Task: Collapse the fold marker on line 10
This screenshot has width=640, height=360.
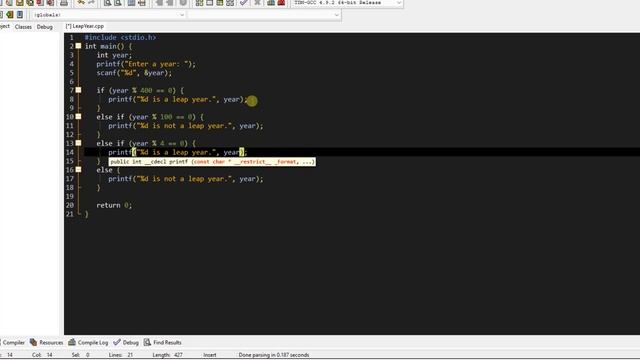Action: coord(78,117)
